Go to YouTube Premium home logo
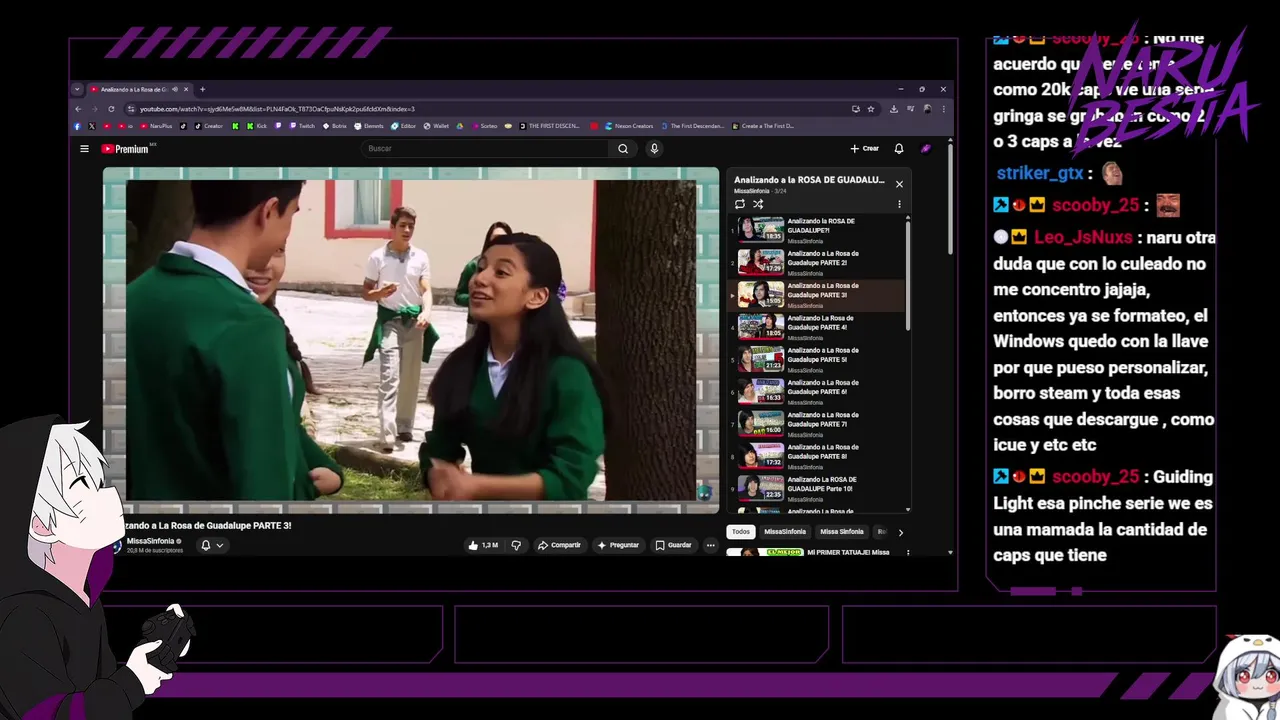The image size is (1280, 720). tap(125, 149)
